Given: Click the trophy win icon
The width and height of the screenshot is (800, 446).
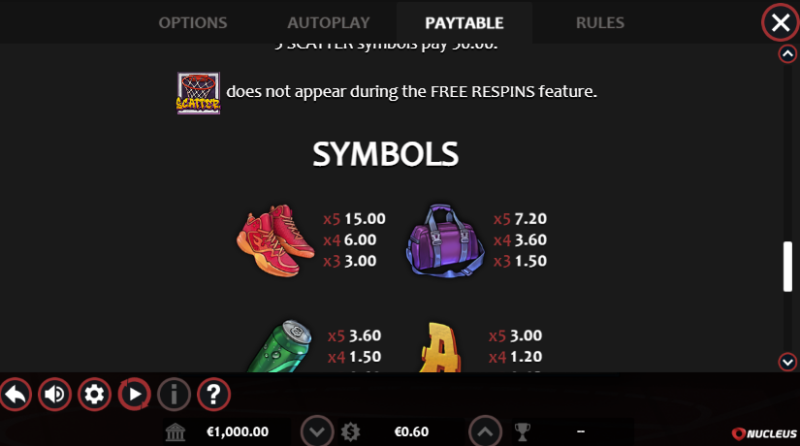Looking at the screenshot, I should (x=522, y=432).
